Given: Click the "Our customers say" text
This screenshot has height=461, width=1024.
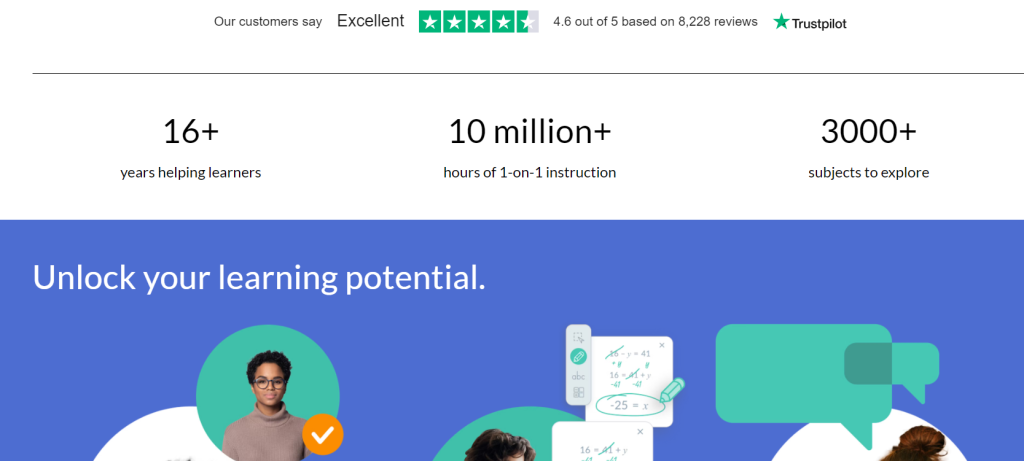Looking at the screenshot, I should (268, 21).
